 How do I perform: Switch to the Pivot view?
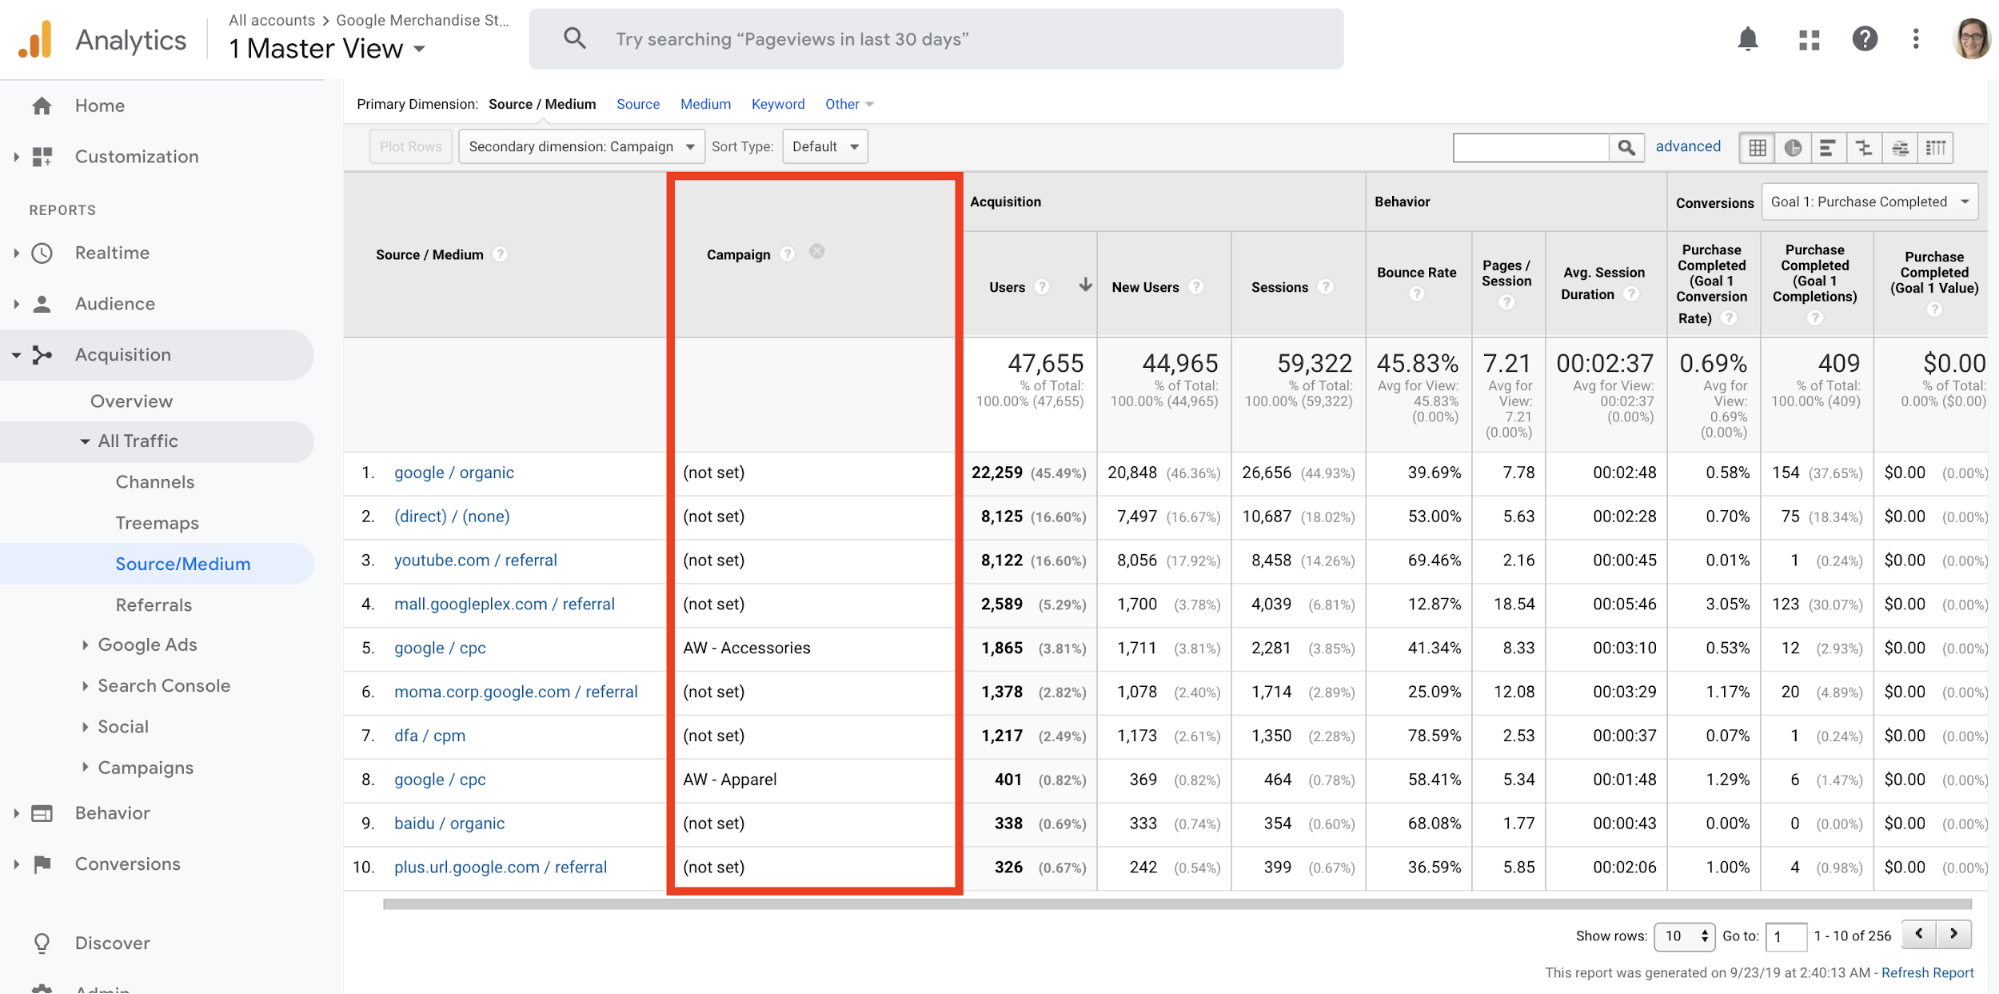[1936, 148]
